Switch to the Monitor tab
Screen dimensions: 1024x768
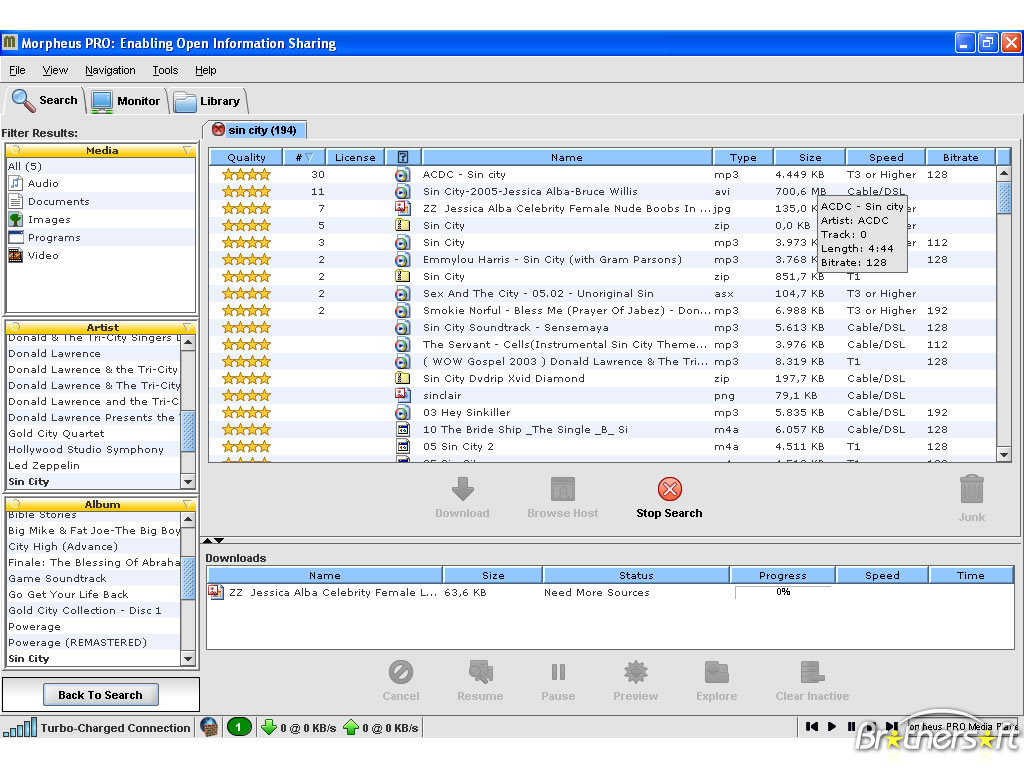pos(126,101)
